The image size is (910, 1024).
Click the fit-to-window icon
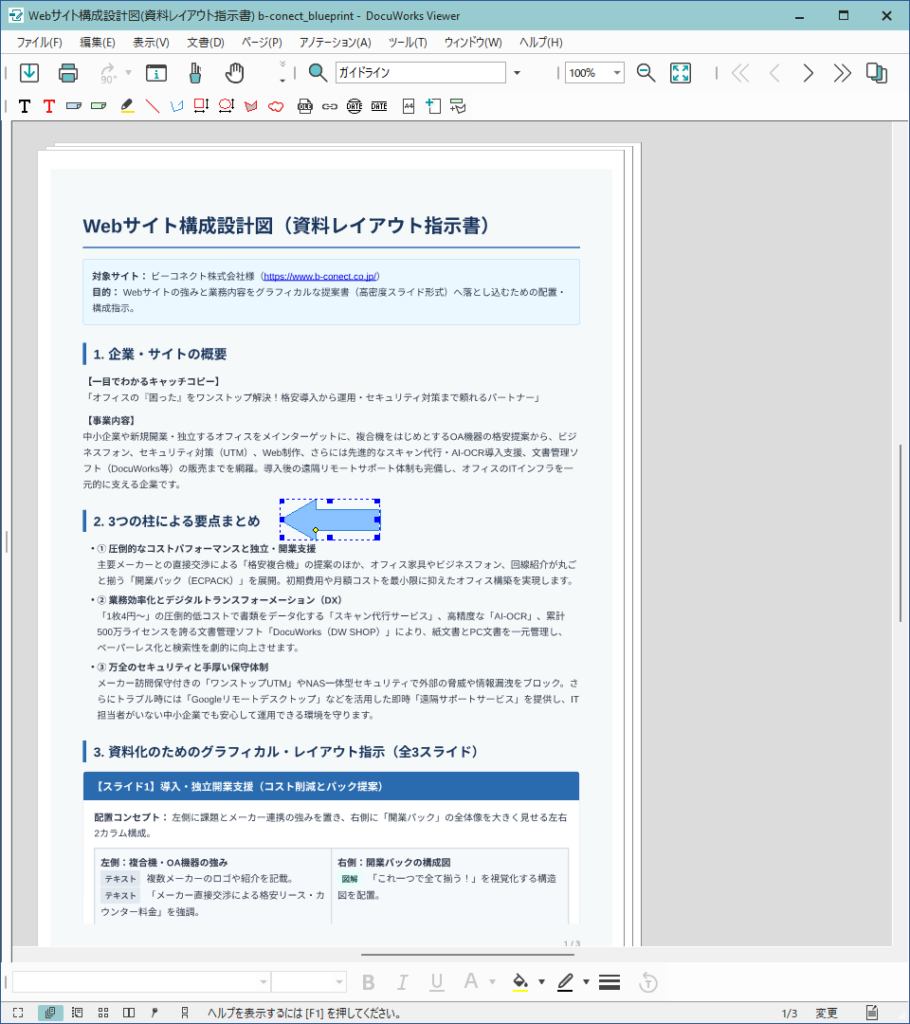pyautogui.click(x=681, y=72)
